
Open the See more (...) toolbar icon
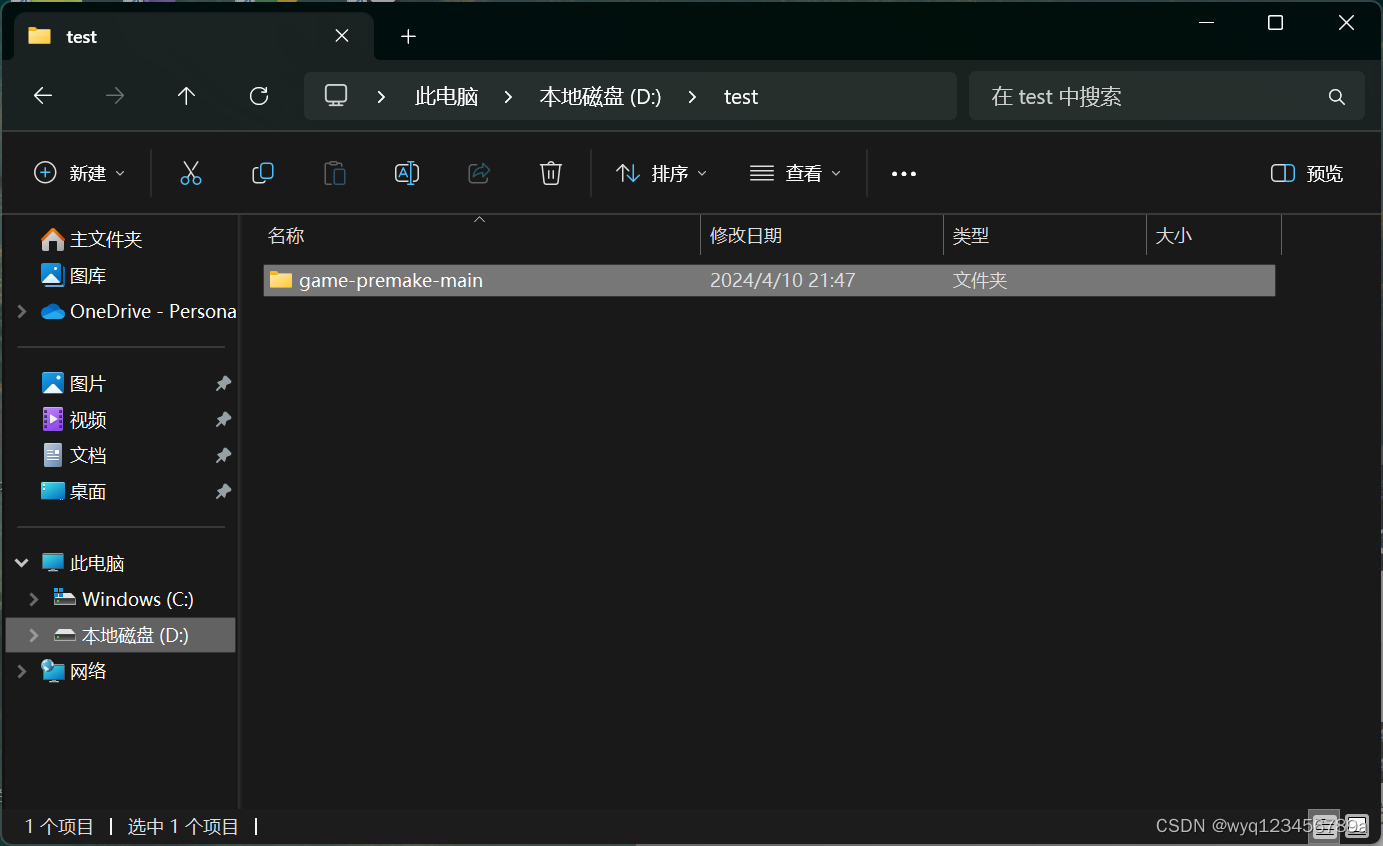coord(903,173)
